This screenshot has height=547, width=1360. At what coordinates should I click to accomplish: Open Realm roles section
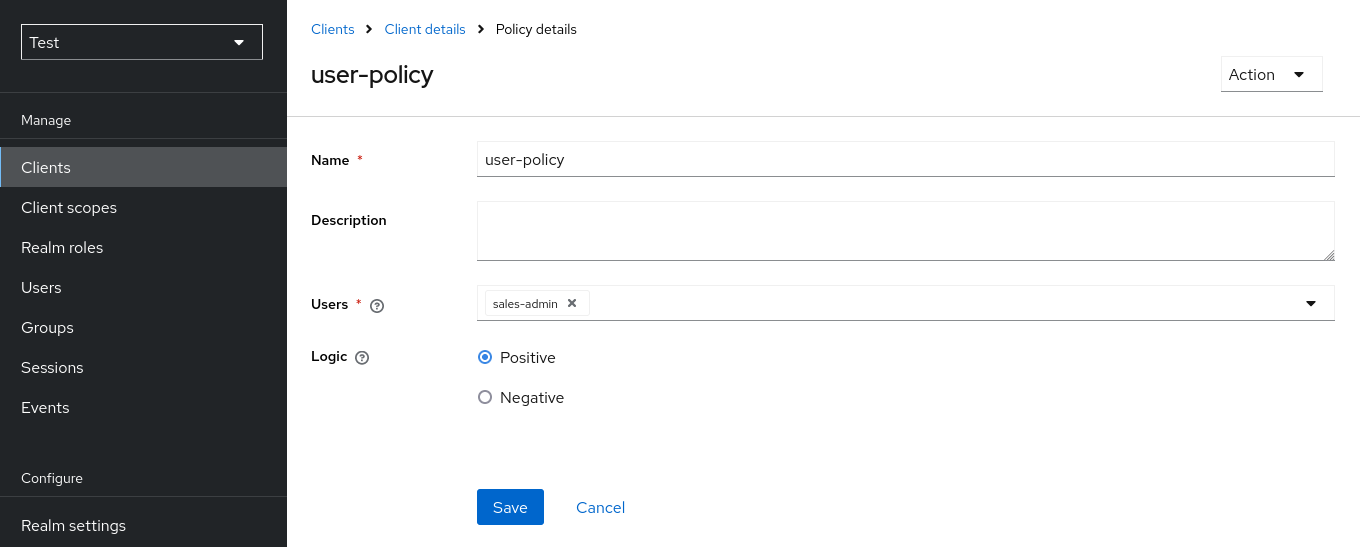click(x=62, y=247)
